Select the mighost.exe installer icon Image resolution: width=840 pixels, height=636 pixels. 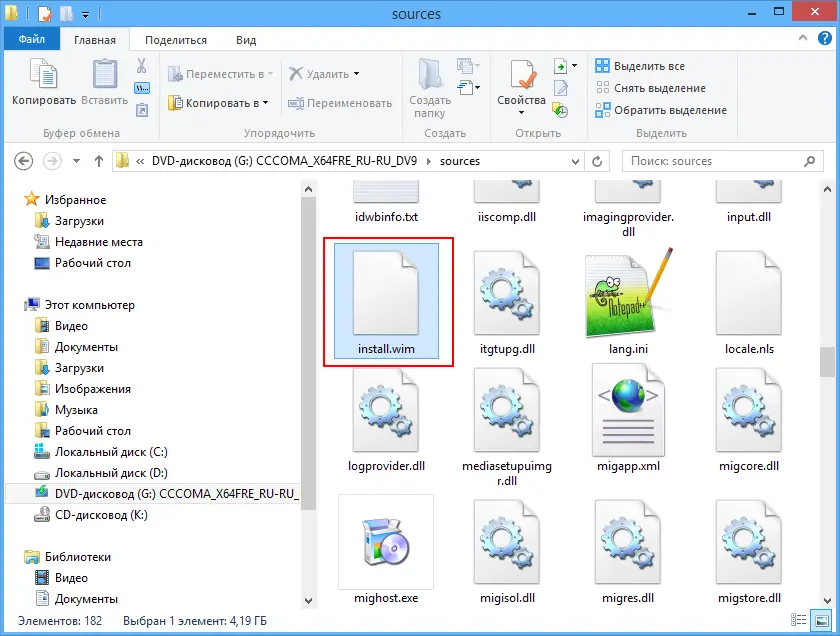click(x=386, y=542)
